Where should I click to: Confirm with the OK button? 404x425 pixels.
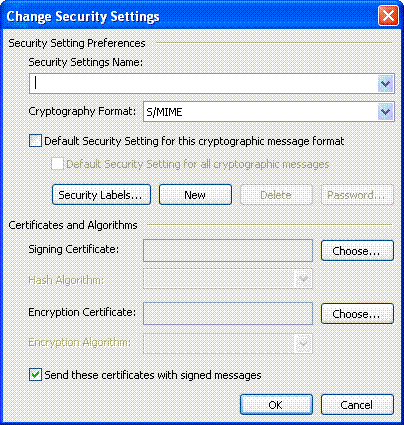[276, 405]
